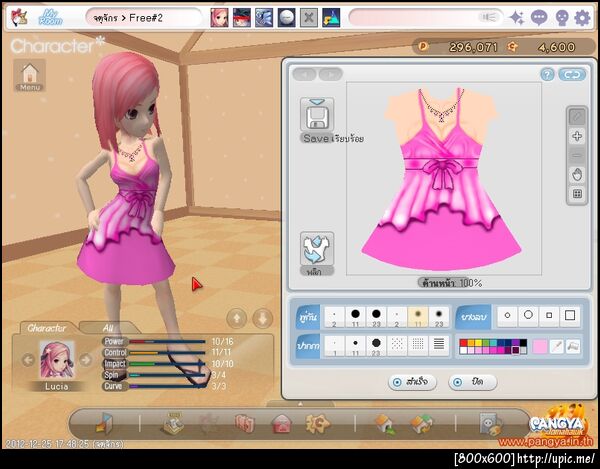Image resolution: width=600 pixels, height=469 pixels.
Task: Select hard brush size 23
Action: [376, 317]
